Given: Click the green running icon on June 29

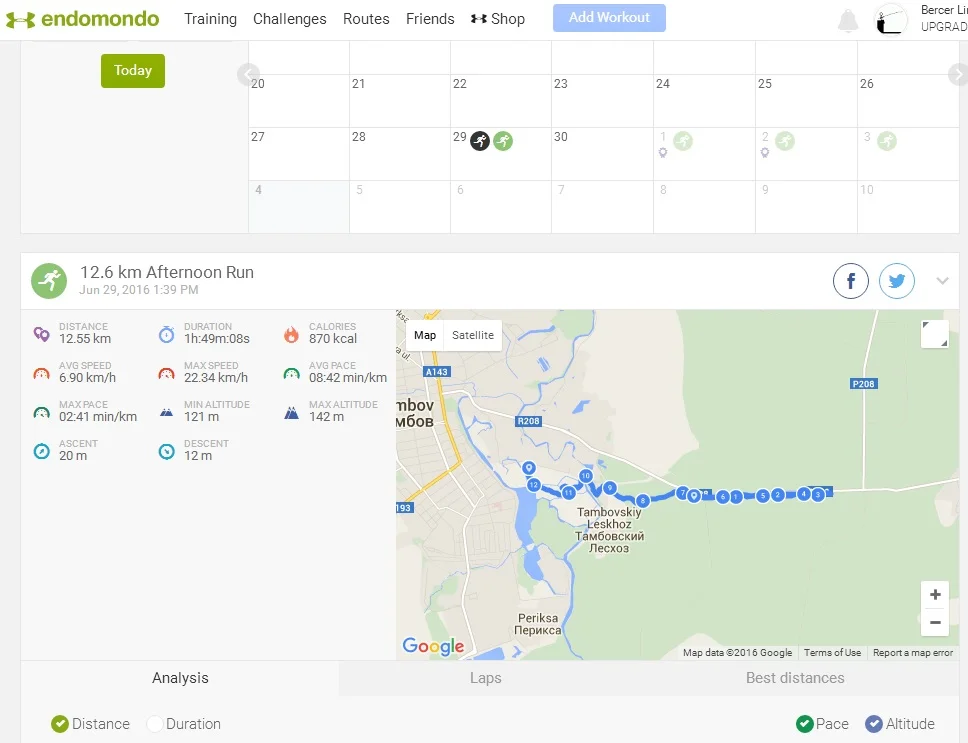Looking at the screenshot, I should coord(503,141).
